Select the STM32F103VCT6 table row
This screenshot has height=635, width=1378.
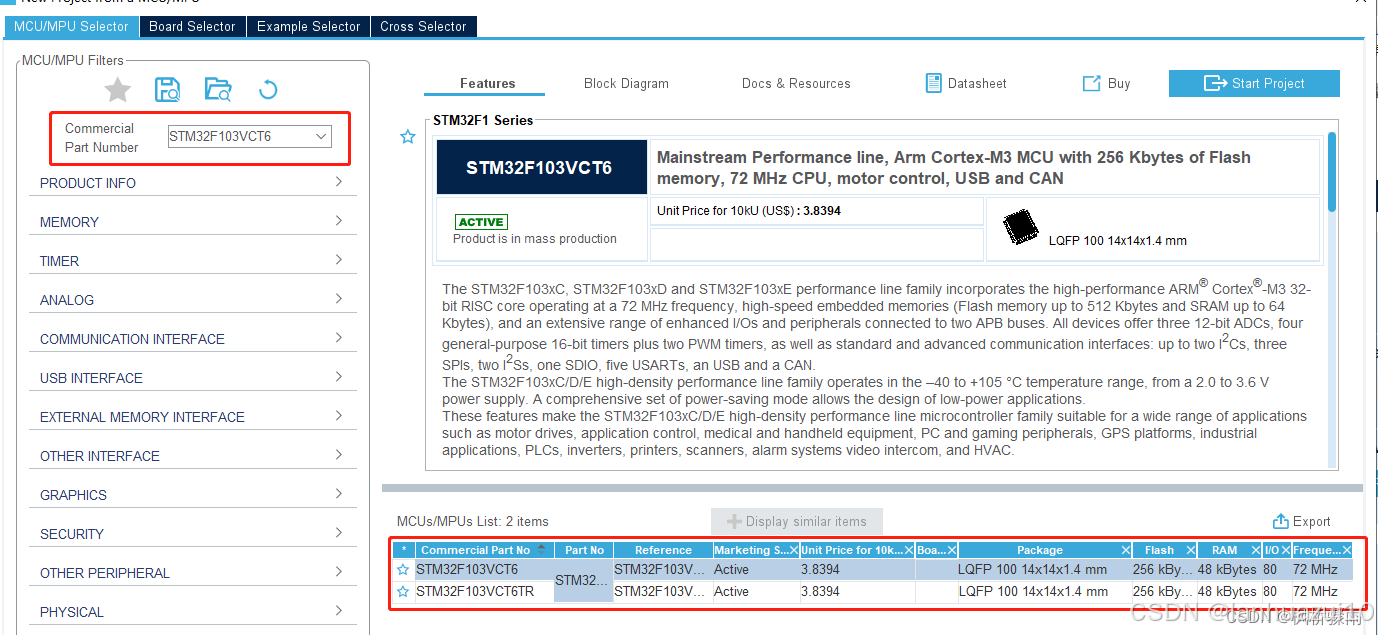tap(873, 570)
